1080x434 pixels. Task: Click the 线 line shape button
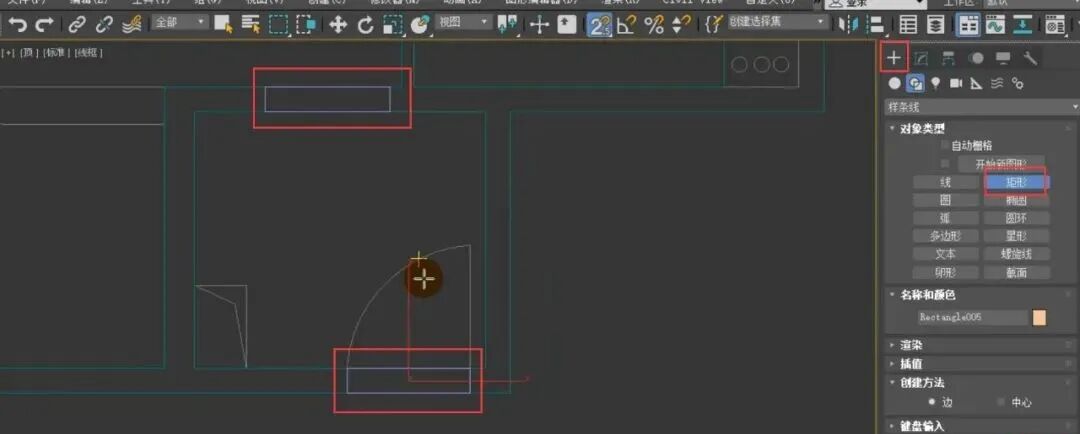click(946, 183)
